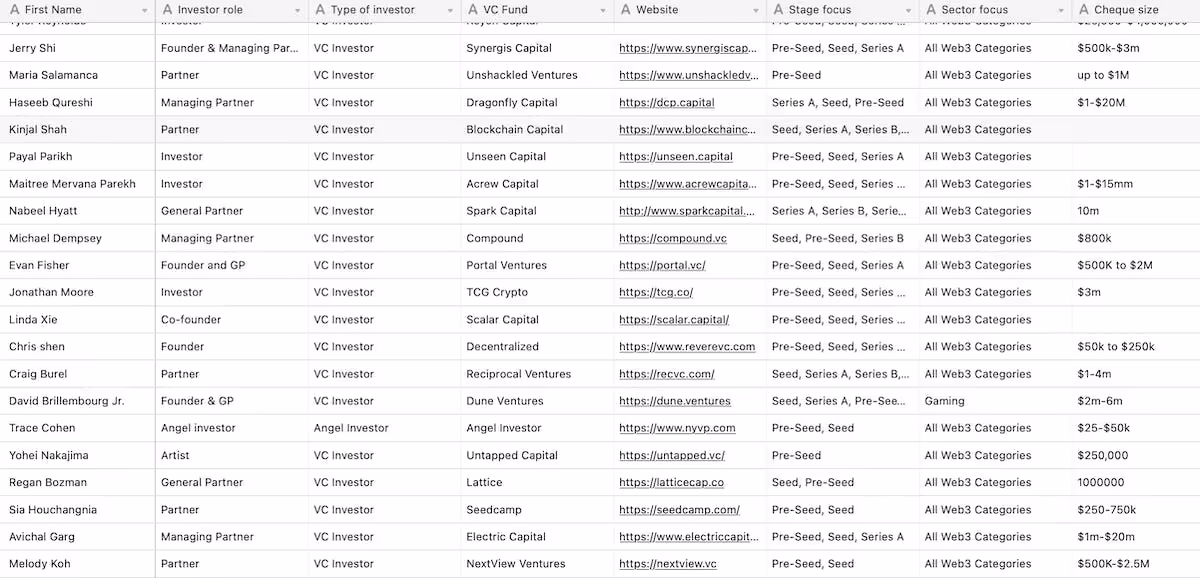Image resolution: width=1200 pixels, height=578 pixels.
Task: Click the Angel investor role cell
Action: (x=232, y=428)
